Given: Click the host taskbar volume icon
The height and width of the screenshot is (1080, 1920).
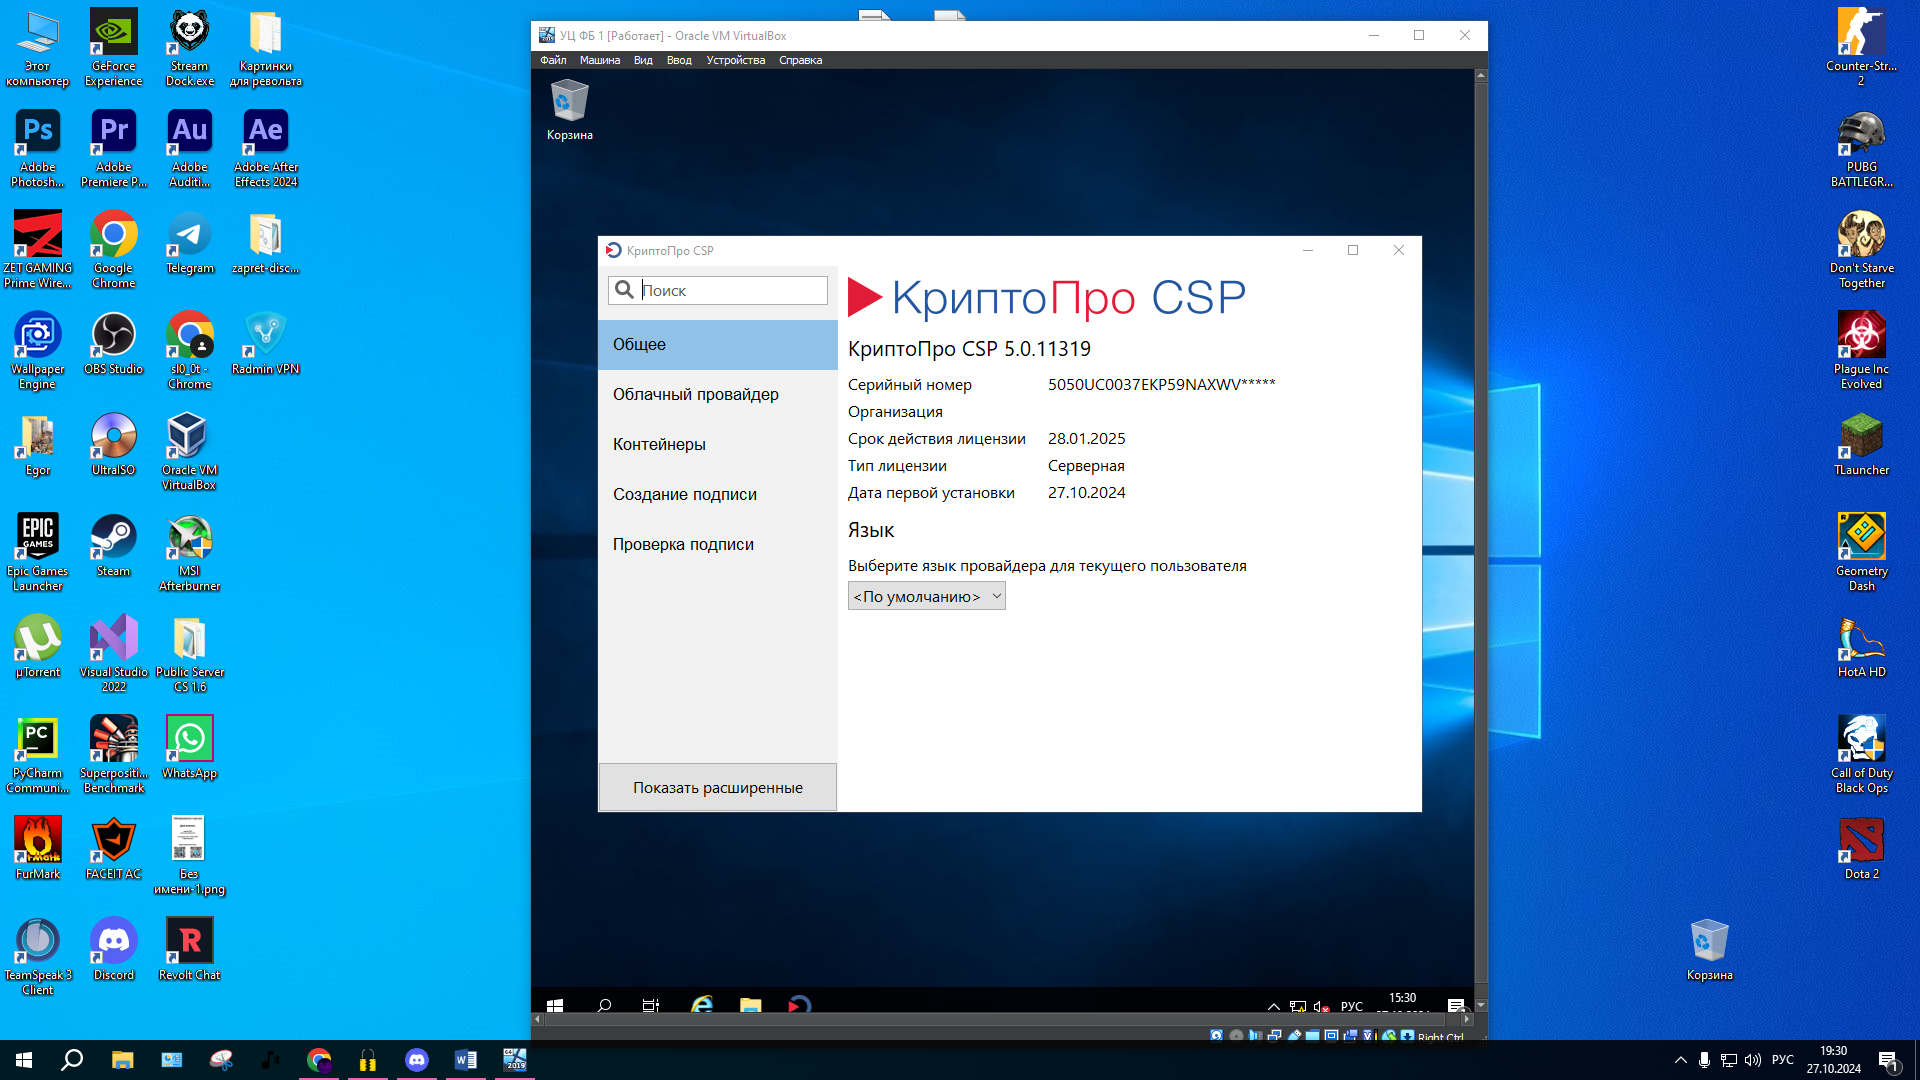Looking at the screenshot, I should (1752, 1060).
